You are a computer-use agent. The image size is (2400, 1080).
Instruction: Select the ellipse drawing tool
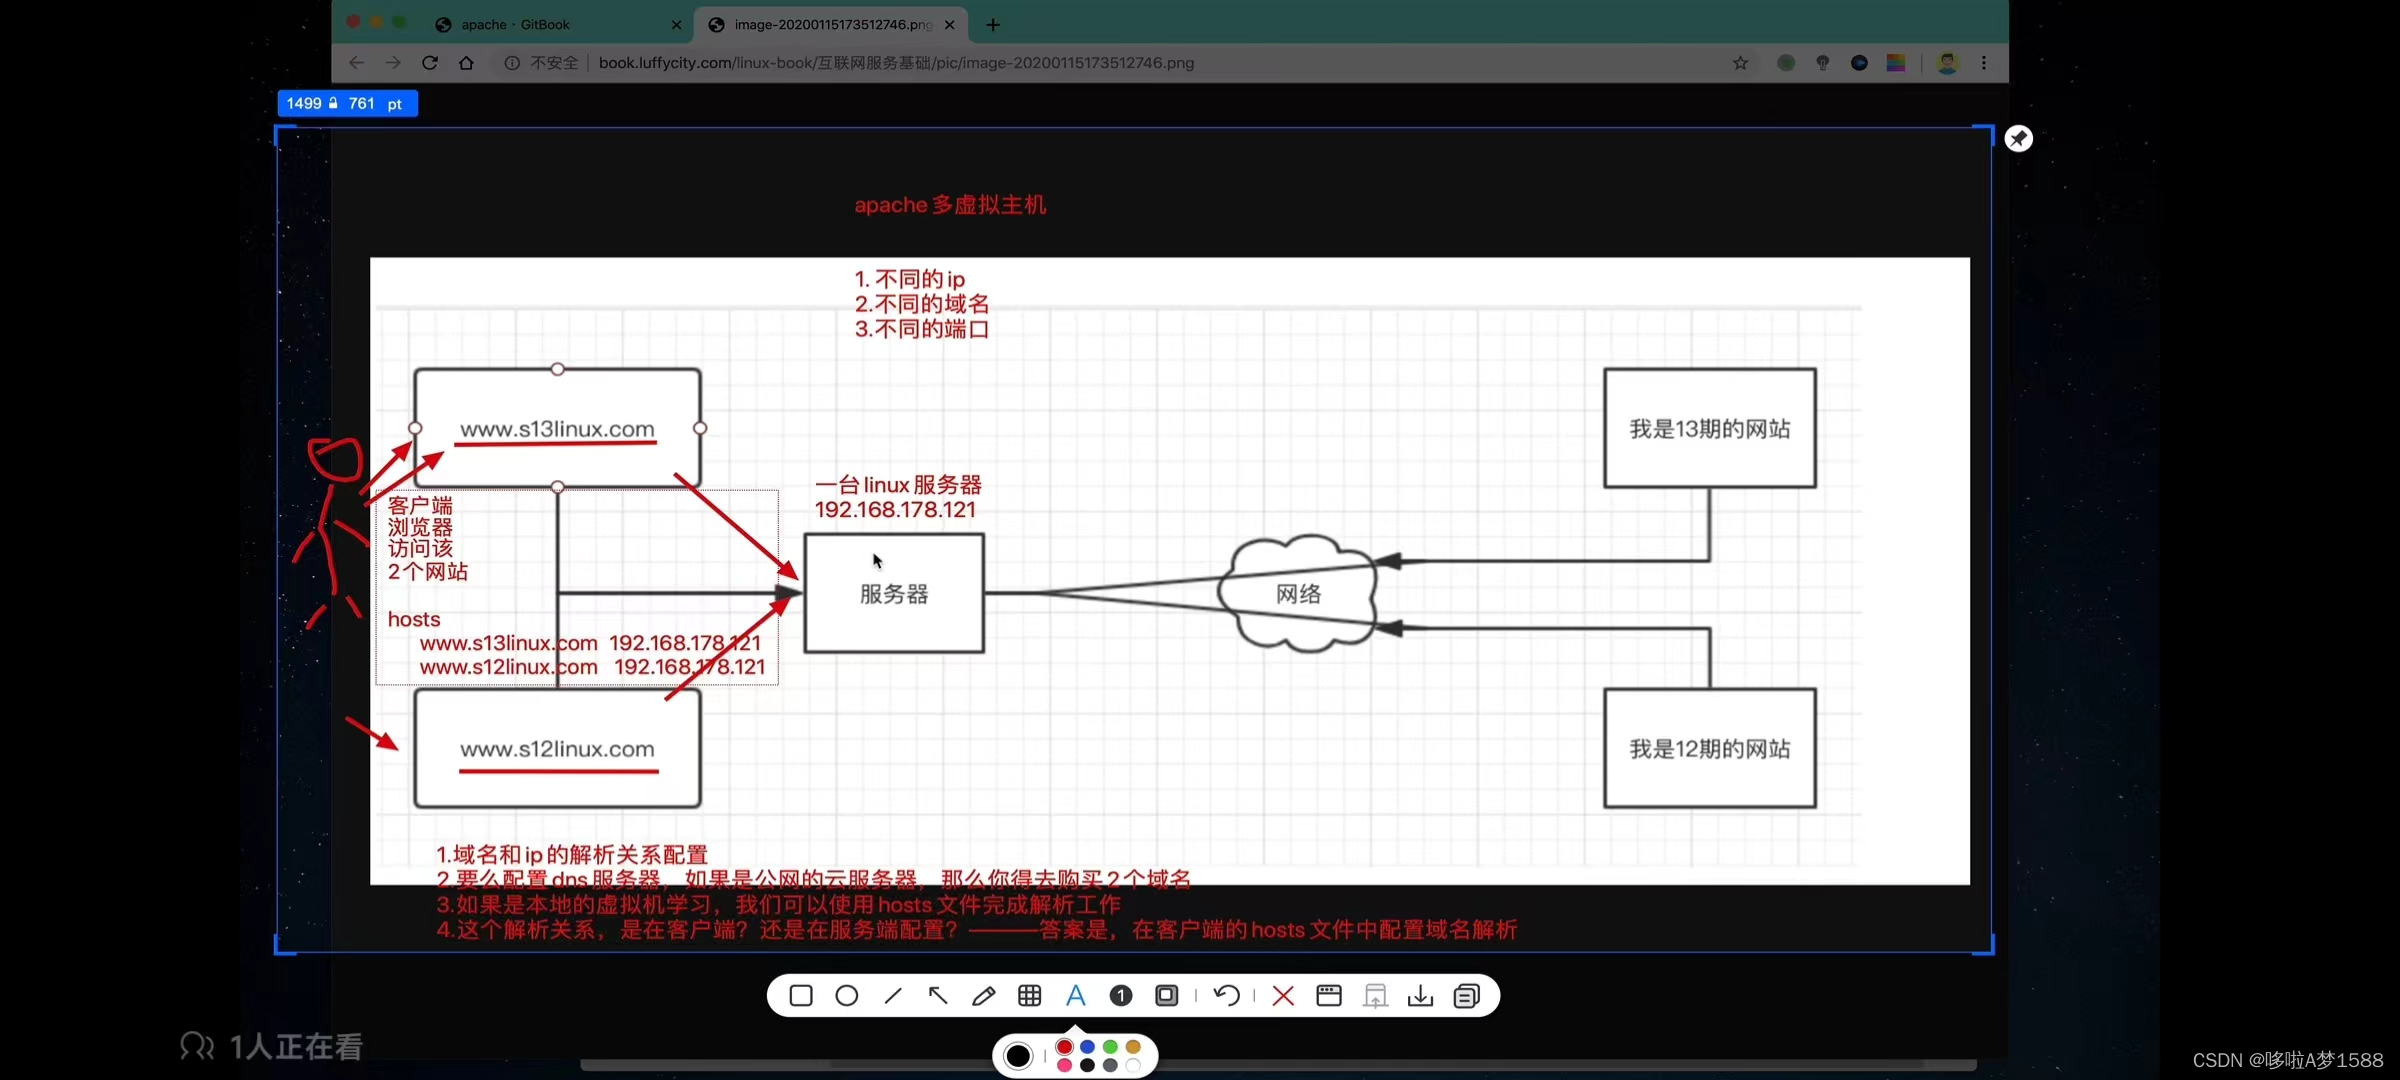pos(847,996)
